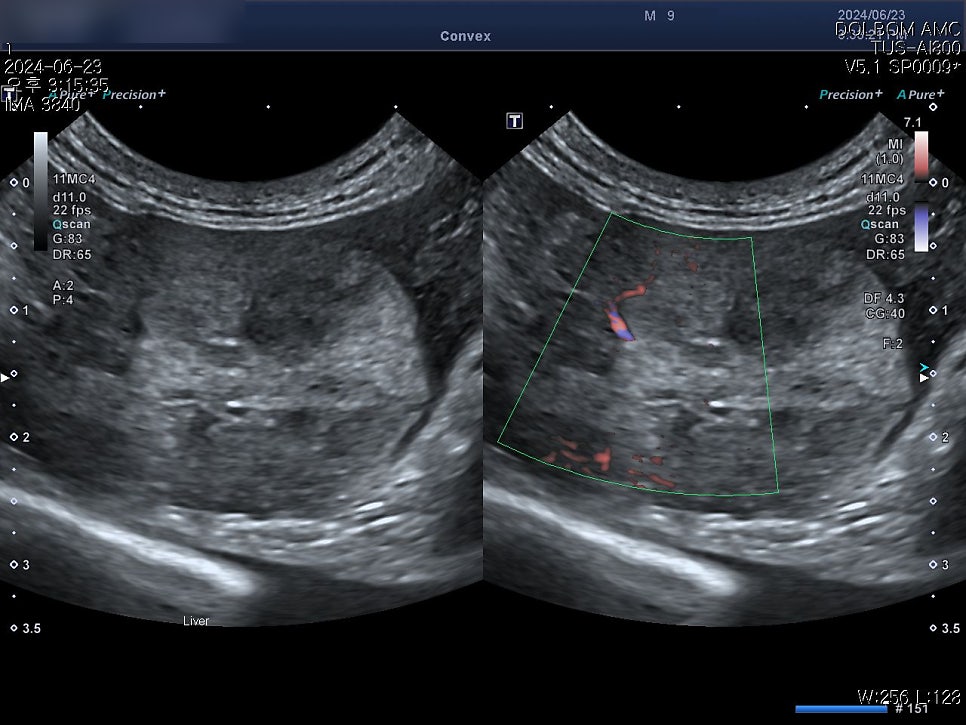Click the 'A:2' parameter
The width and height of the screenshot is (966, 725).
63,286
